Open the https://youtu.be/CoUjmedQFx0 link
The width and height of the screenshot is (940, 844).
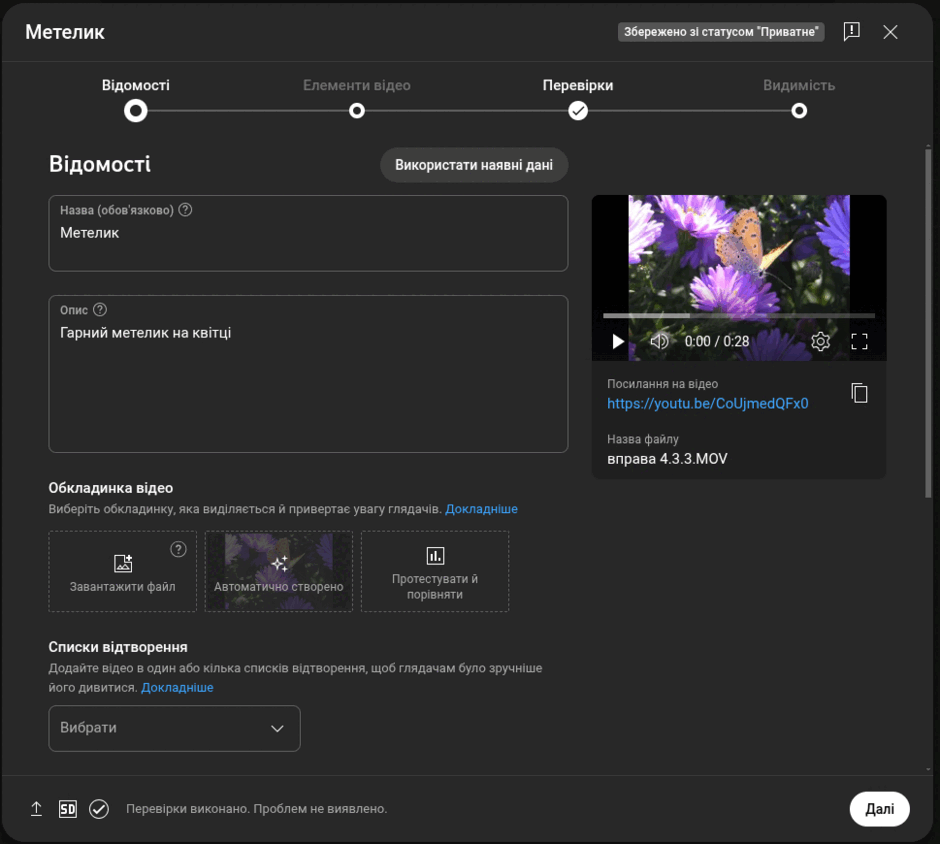tap(707, 404)
